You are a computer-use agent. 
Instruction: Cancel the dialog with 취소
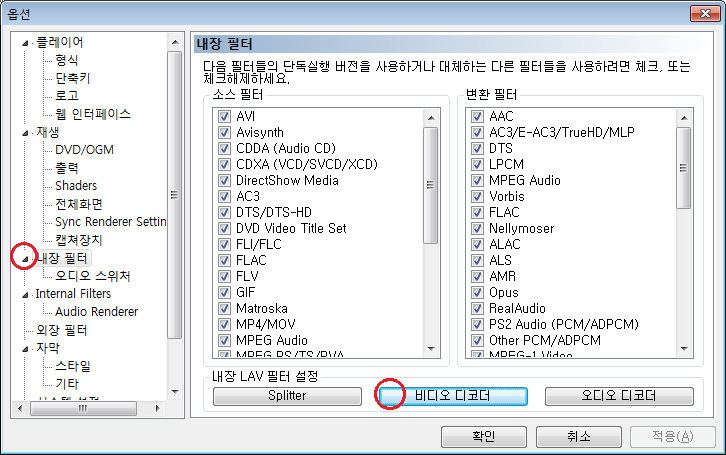coord(579,436)
